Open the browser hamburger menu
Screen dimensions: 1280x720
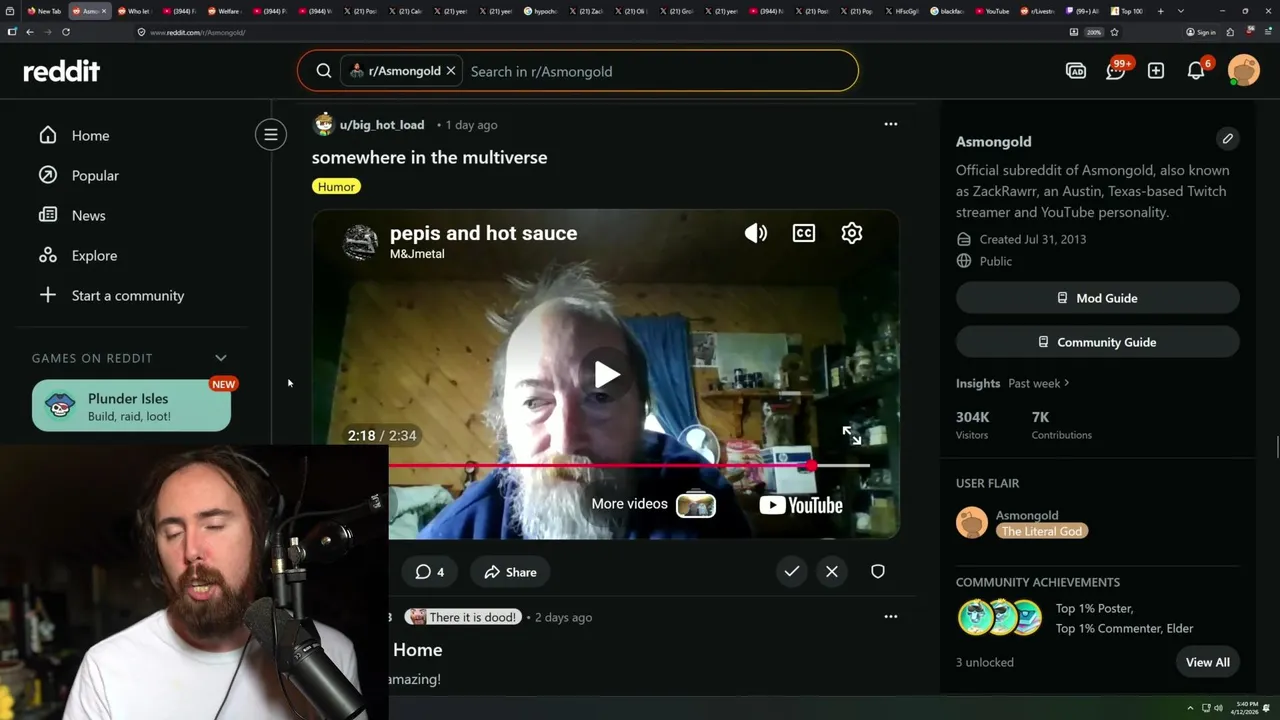pyautogui.click(x=1267, y=32)
